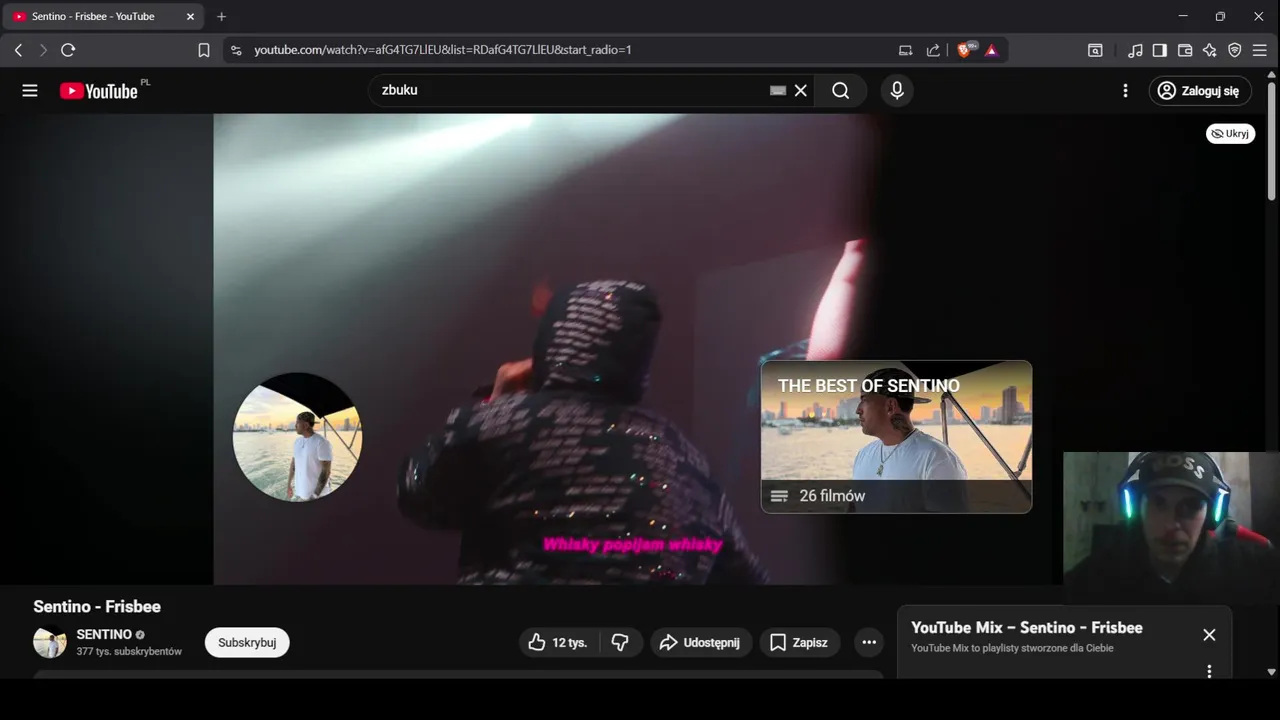Screen dimensions: 1280x720
Task: Open the YouTube Mix panel three-dot menu
Action: pos(1209,671)
